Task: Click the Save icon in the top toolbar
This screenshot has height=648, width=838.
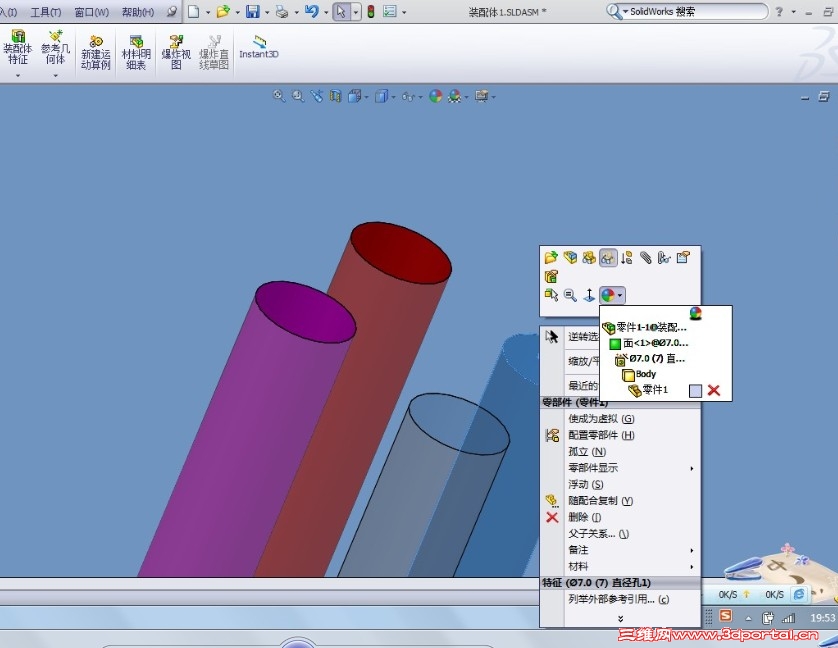Action: tap(252, 11)
